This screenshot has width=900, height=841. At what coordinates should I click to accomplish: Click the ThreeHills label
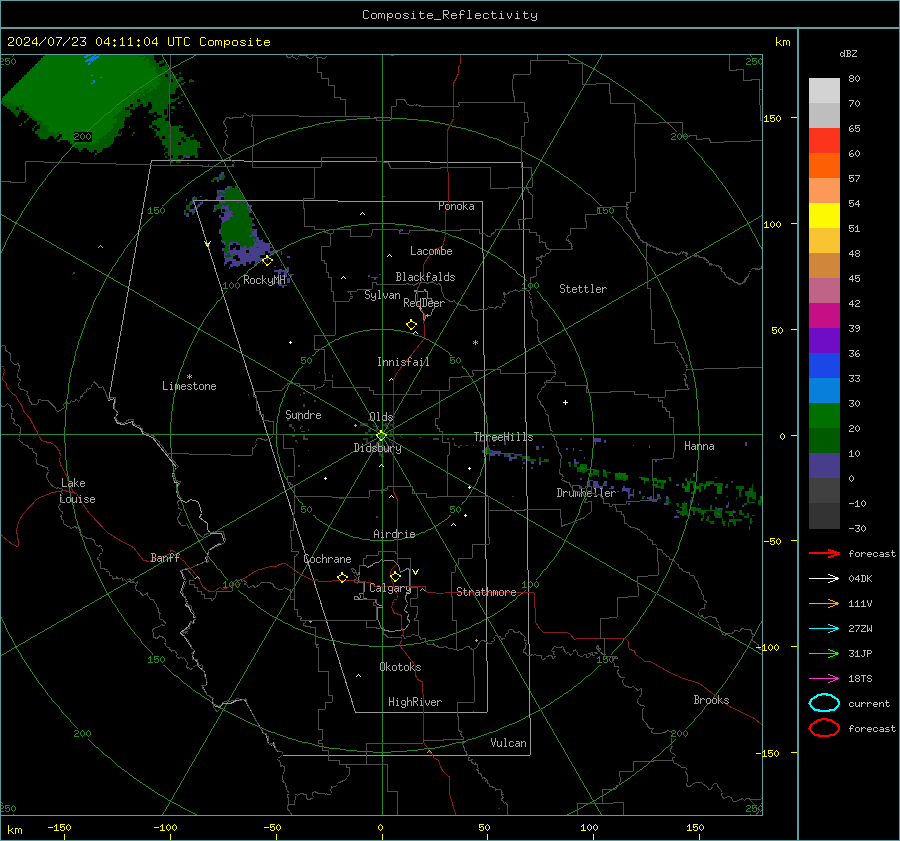[x=503, y=437]
